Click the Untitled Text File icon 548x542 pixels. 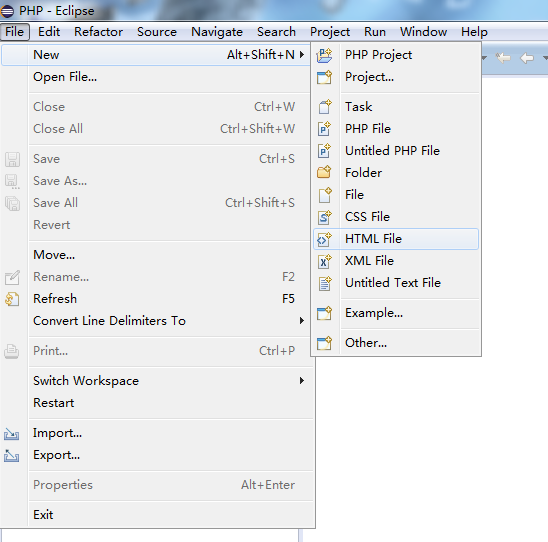[x=325, y=283]
